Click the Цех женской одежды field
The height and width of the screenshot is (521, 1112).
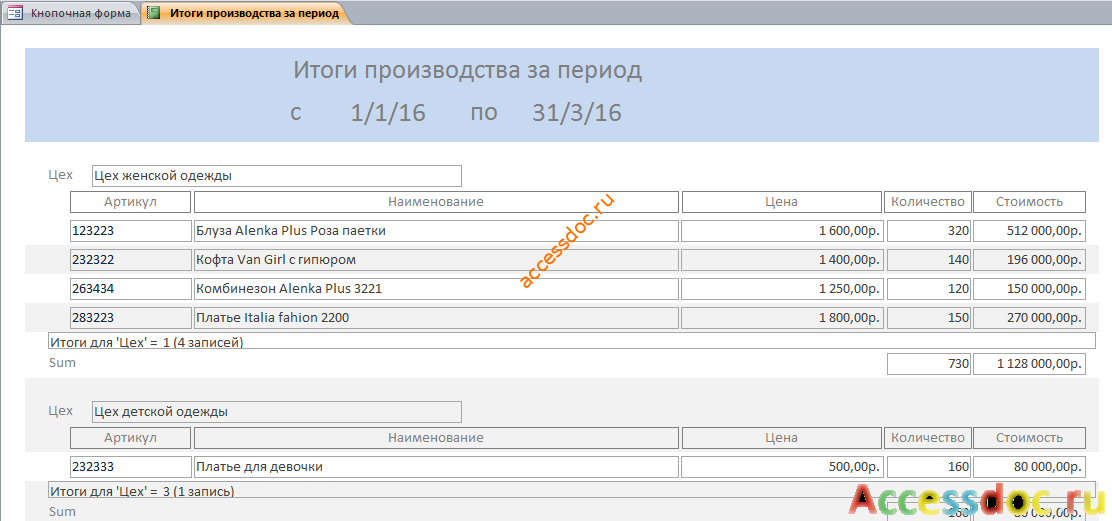277,176
